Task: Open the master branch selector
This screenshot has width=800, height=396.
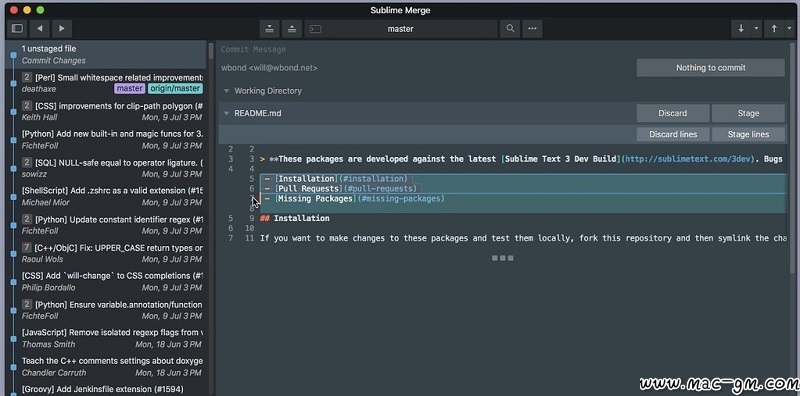Action: pyautogui.click(x=401, y=29)
